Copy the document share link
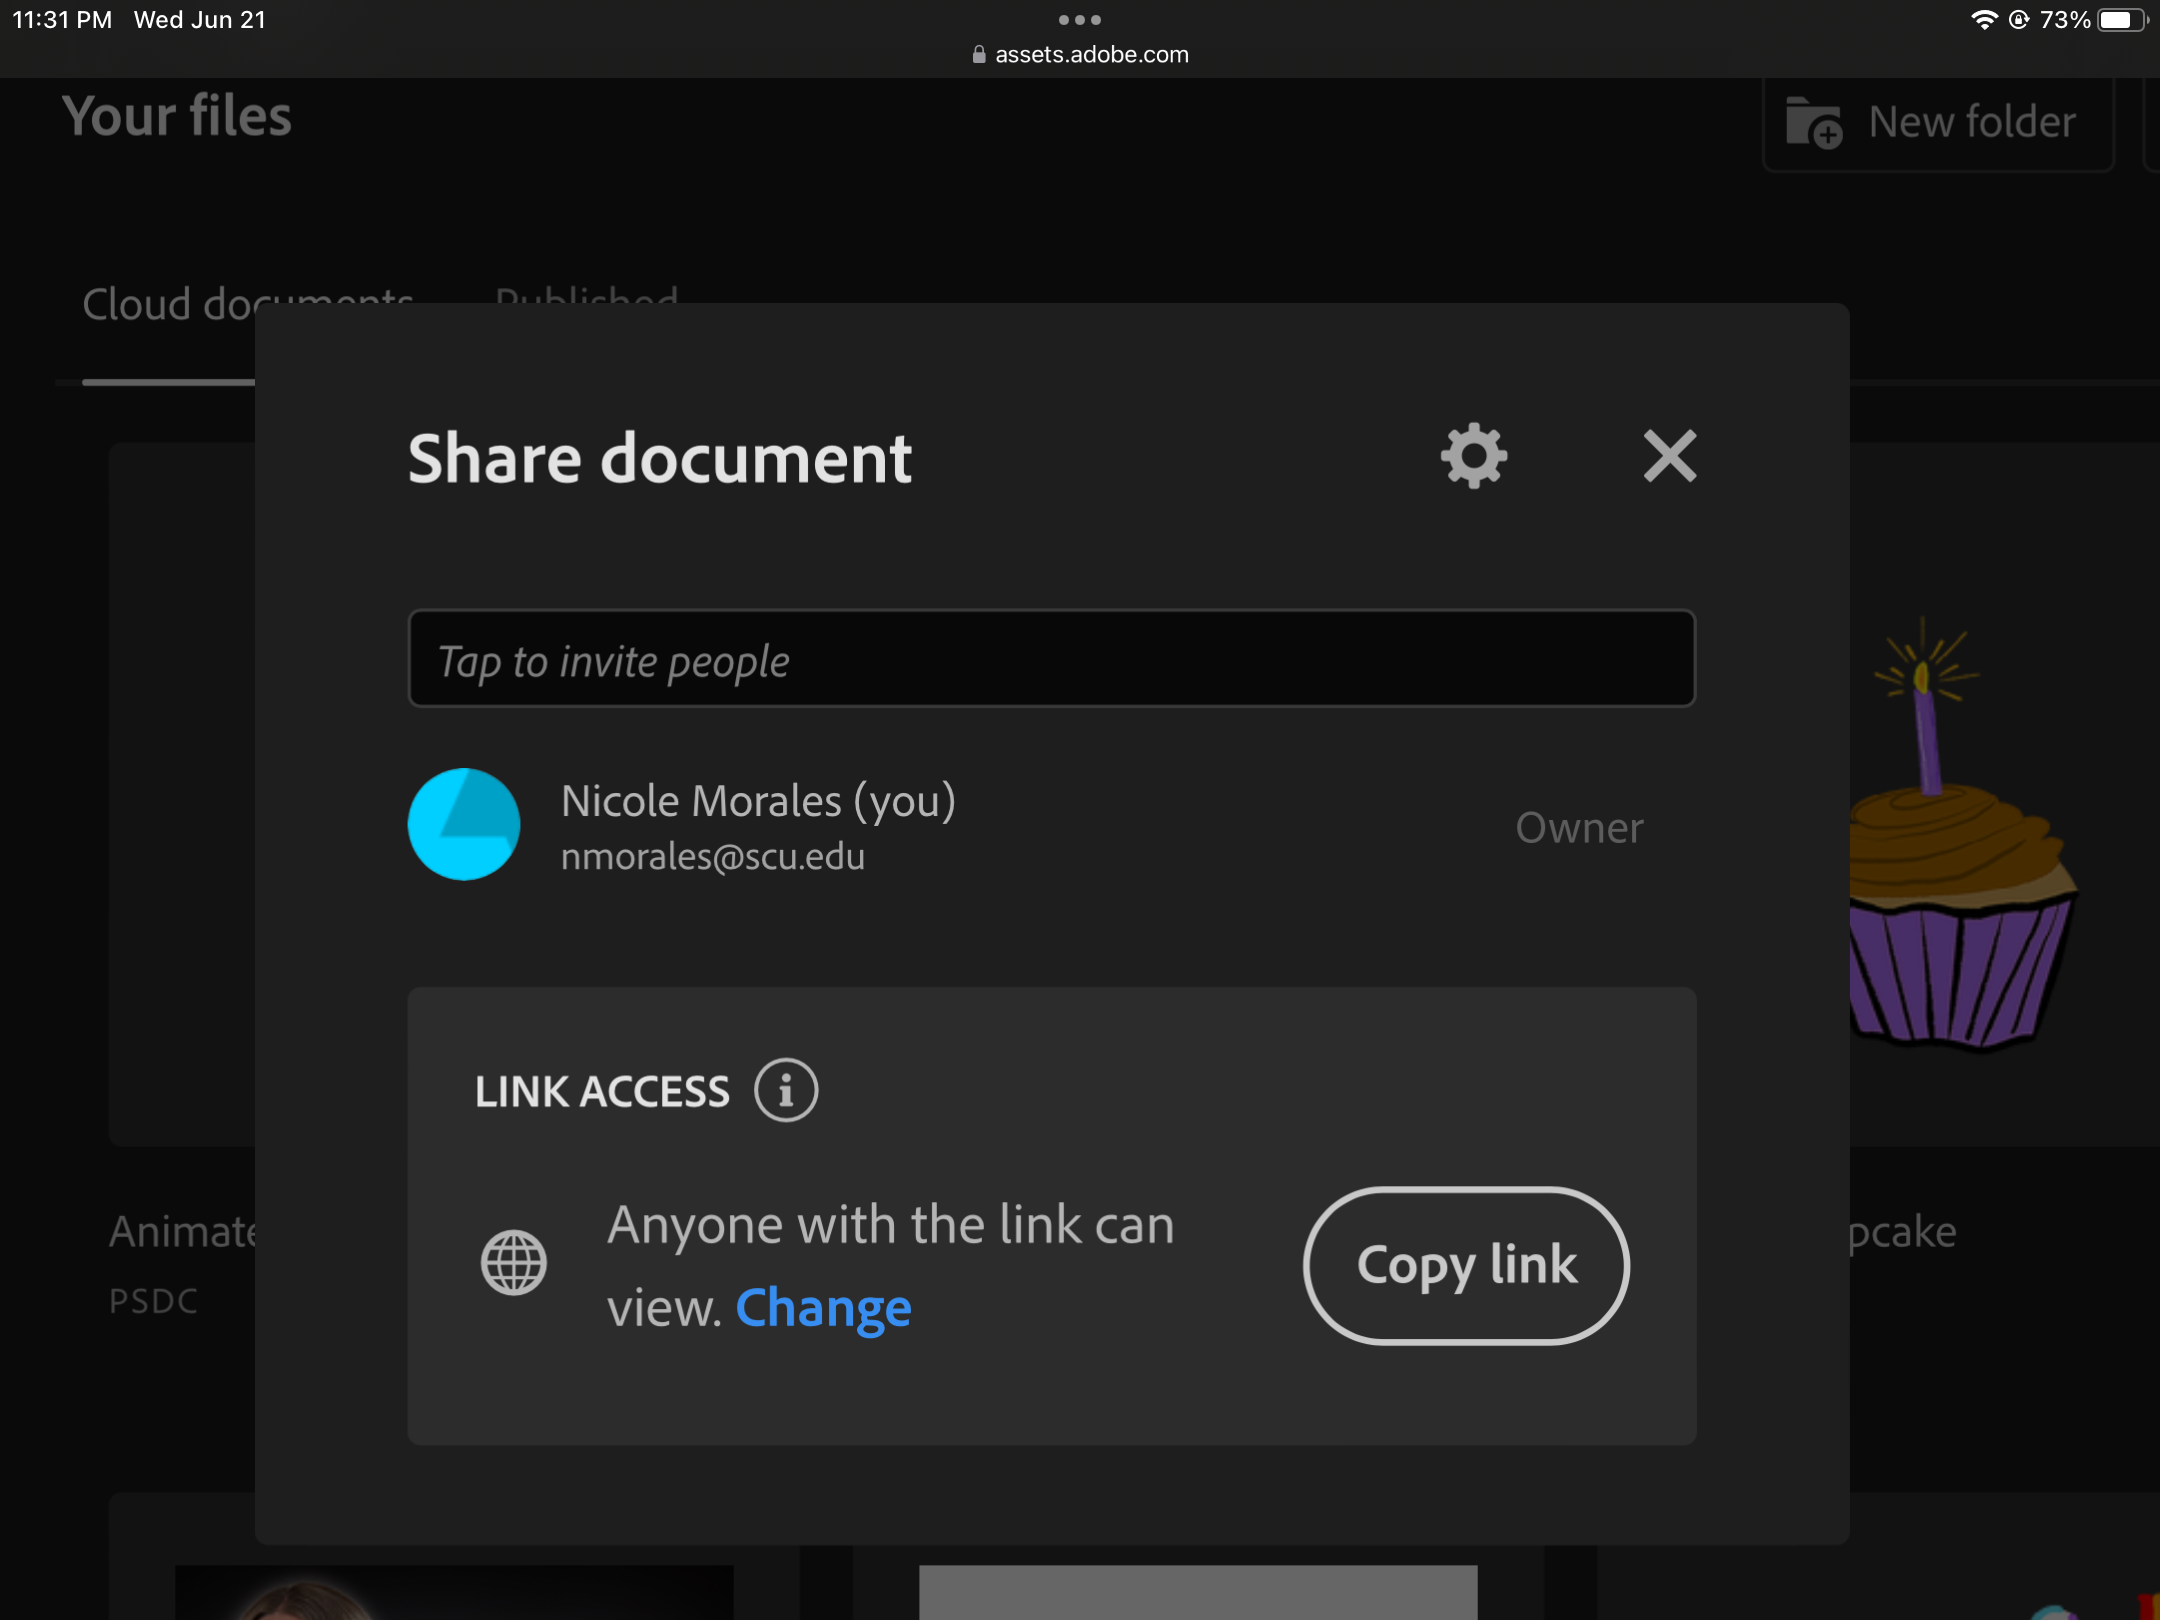The image size is (2160, 1620). coord(1465,1264)
